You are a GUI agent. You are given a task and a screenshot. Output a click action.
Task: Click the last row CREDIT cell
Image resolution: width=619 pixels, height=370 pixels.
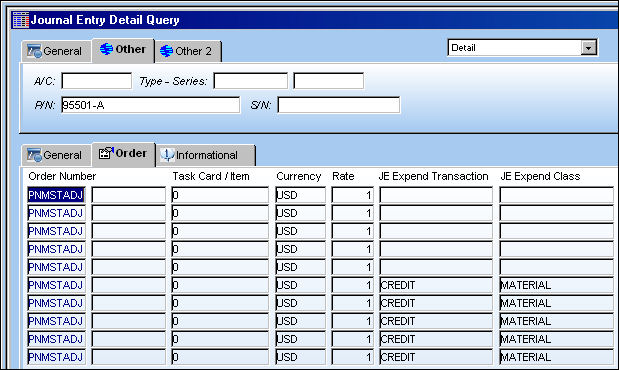pos(436,357)
